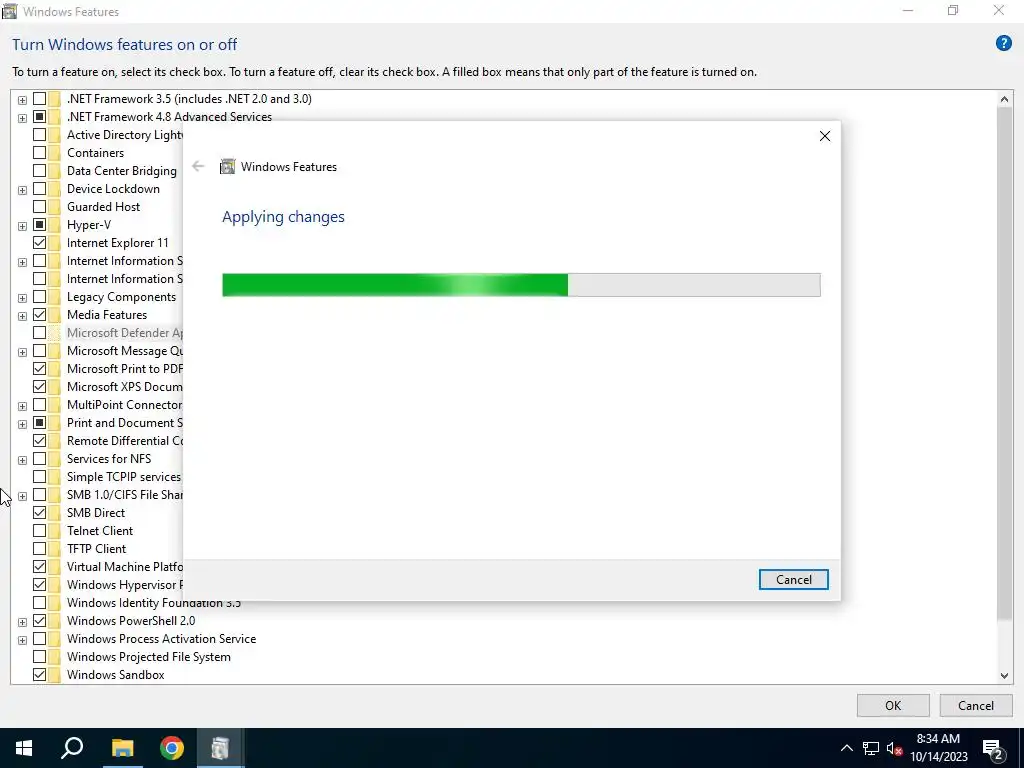Click folder icon next to Telnet Client

click(x=54, y=531)
